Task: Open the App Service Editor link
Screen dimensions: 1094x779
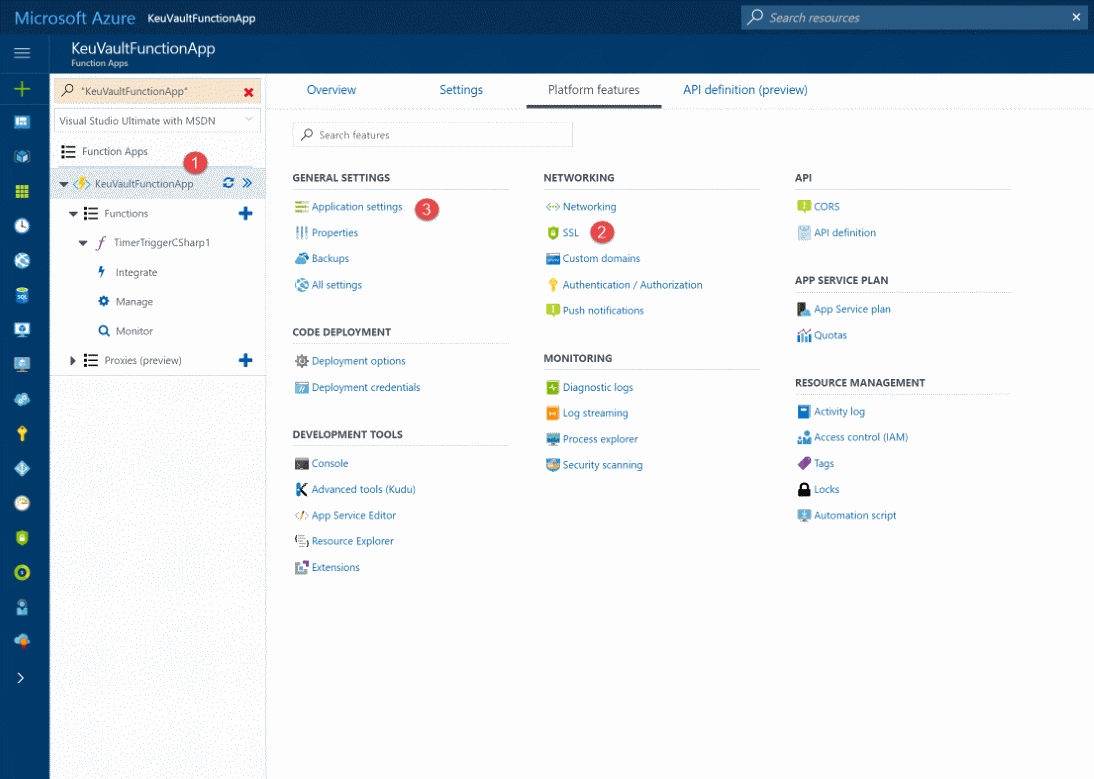Action: [x=354, y=515]
